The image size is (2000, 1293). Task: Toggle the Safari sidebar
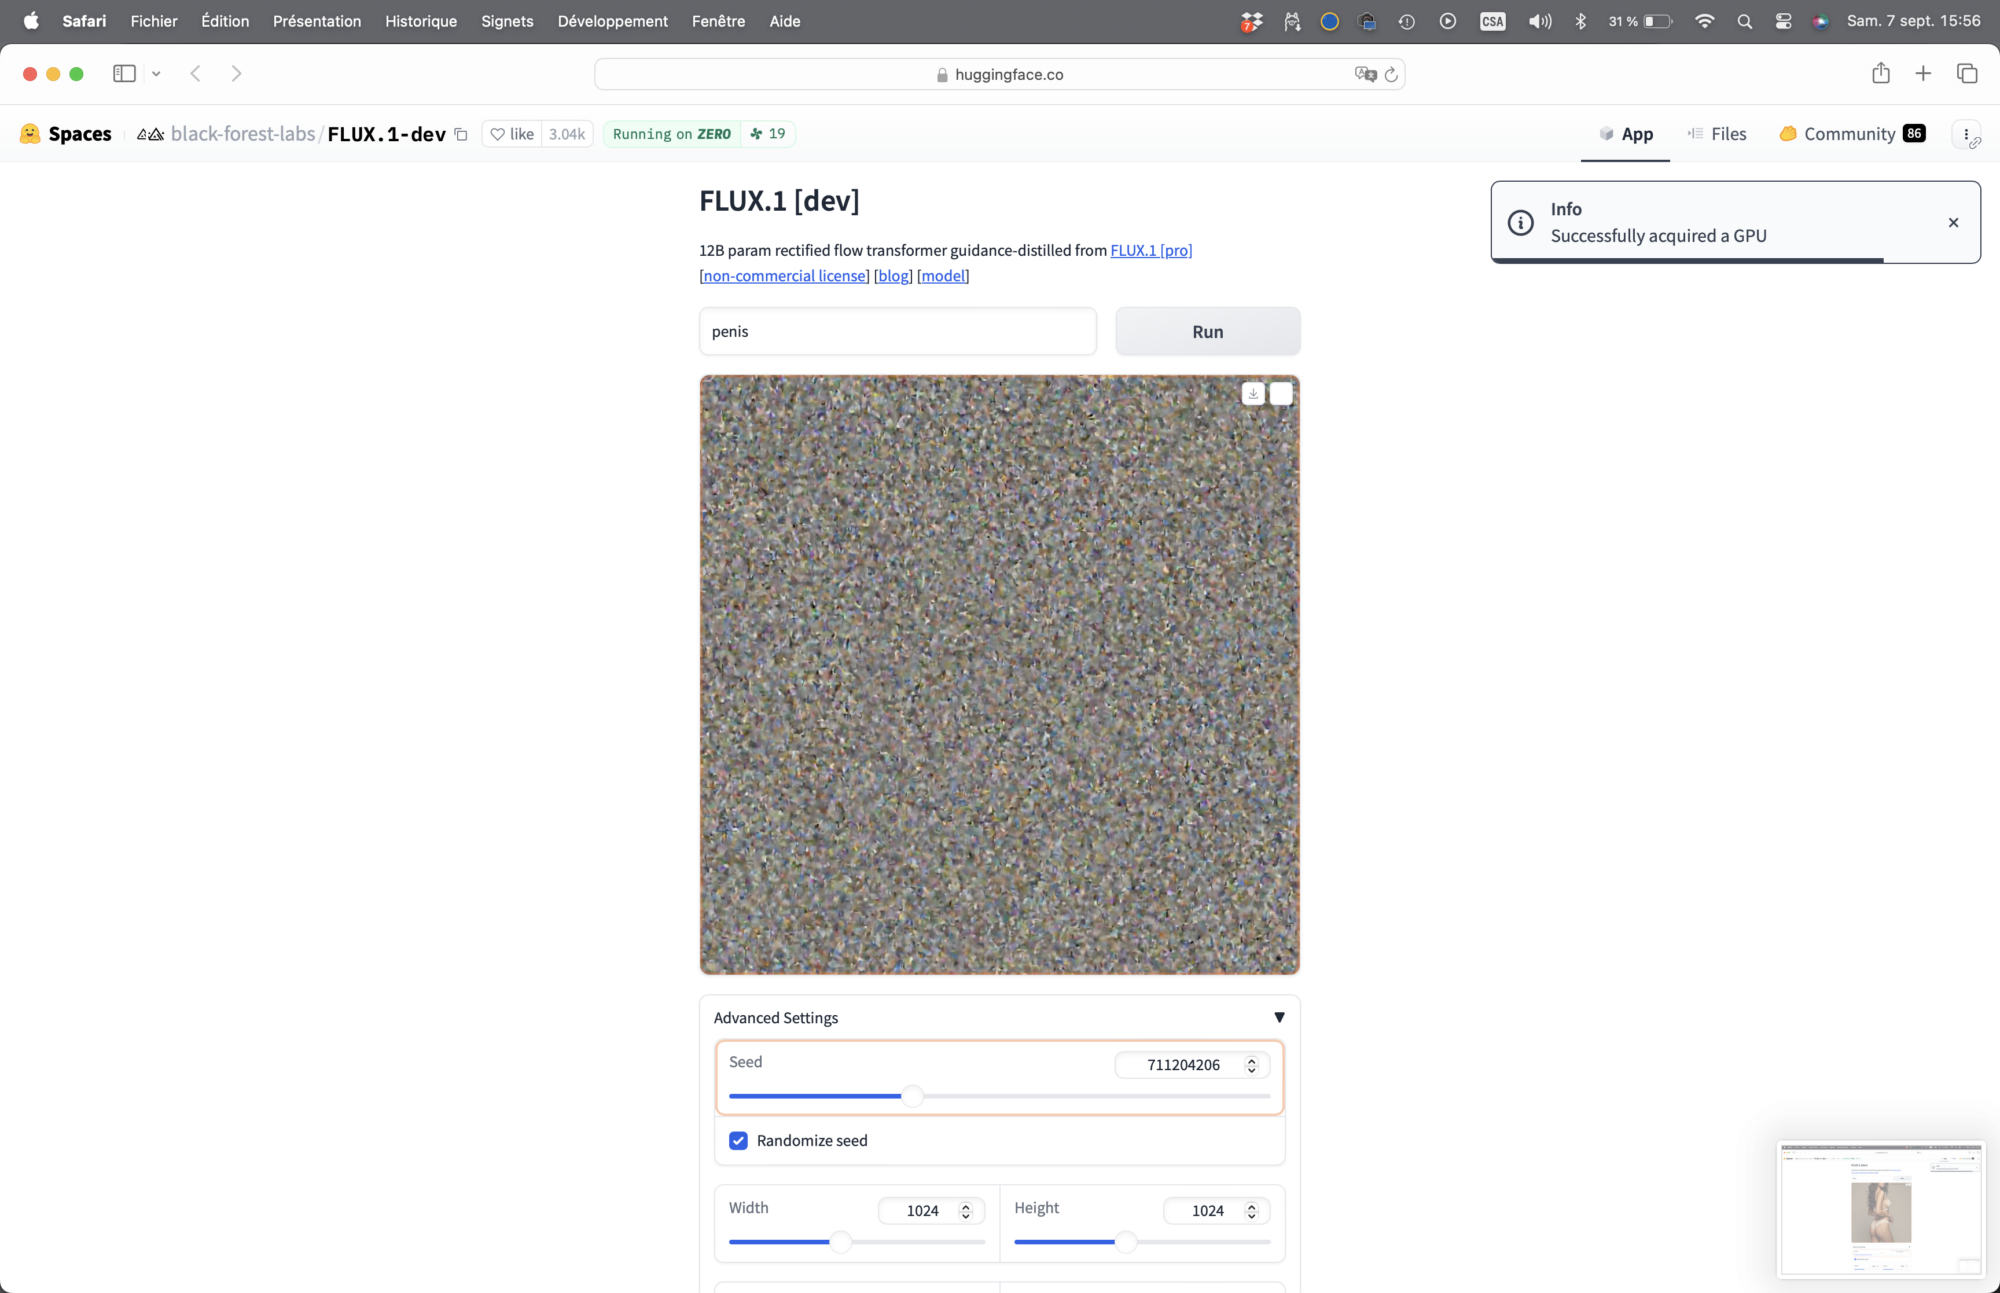click(124, 73)
